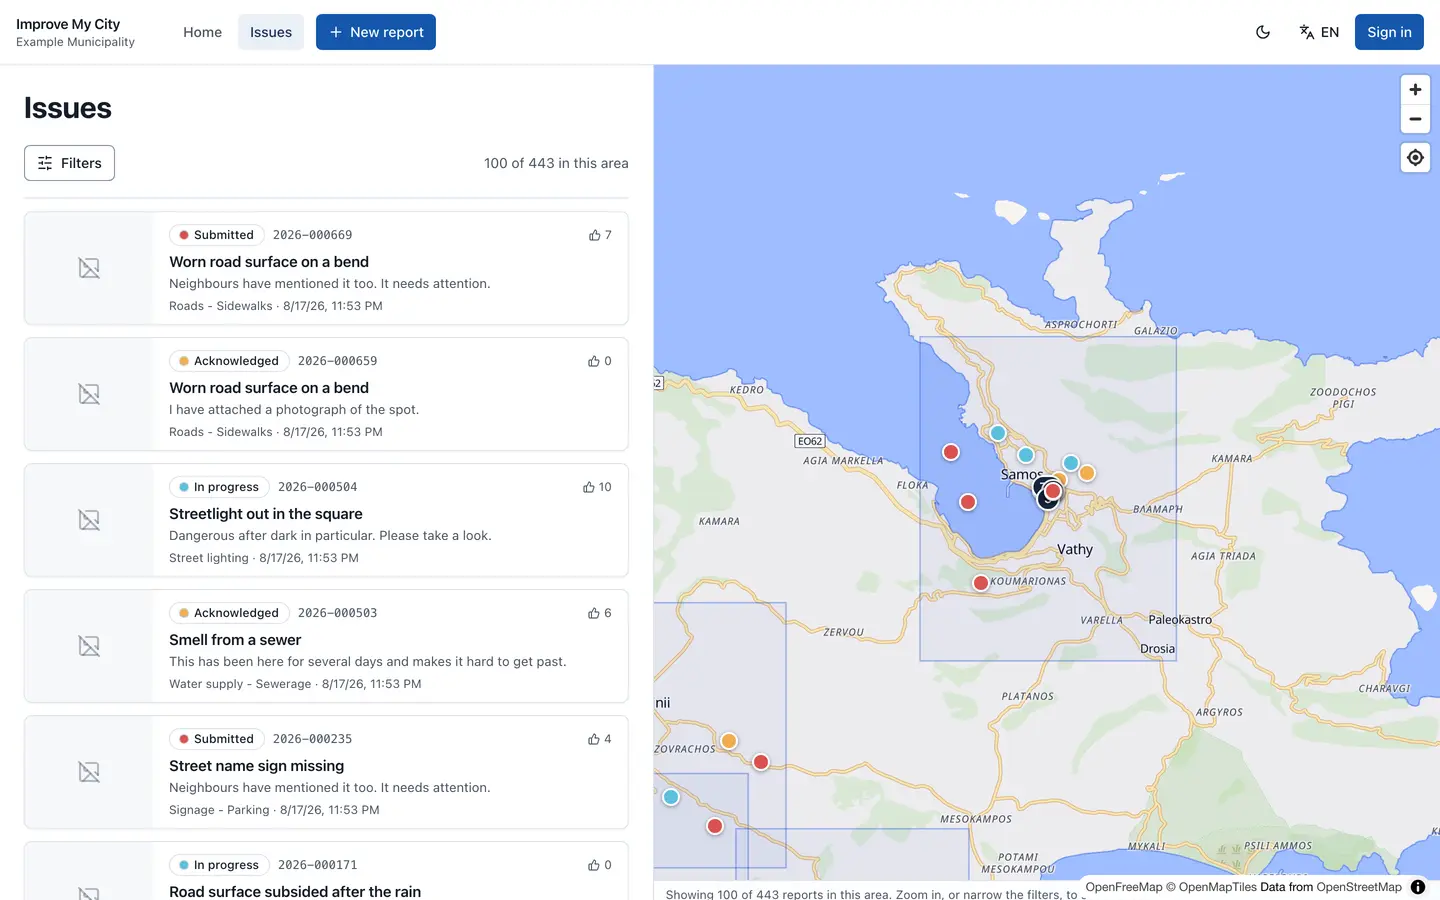Click the orange map marker near Zovrachos

pos(729,741)
